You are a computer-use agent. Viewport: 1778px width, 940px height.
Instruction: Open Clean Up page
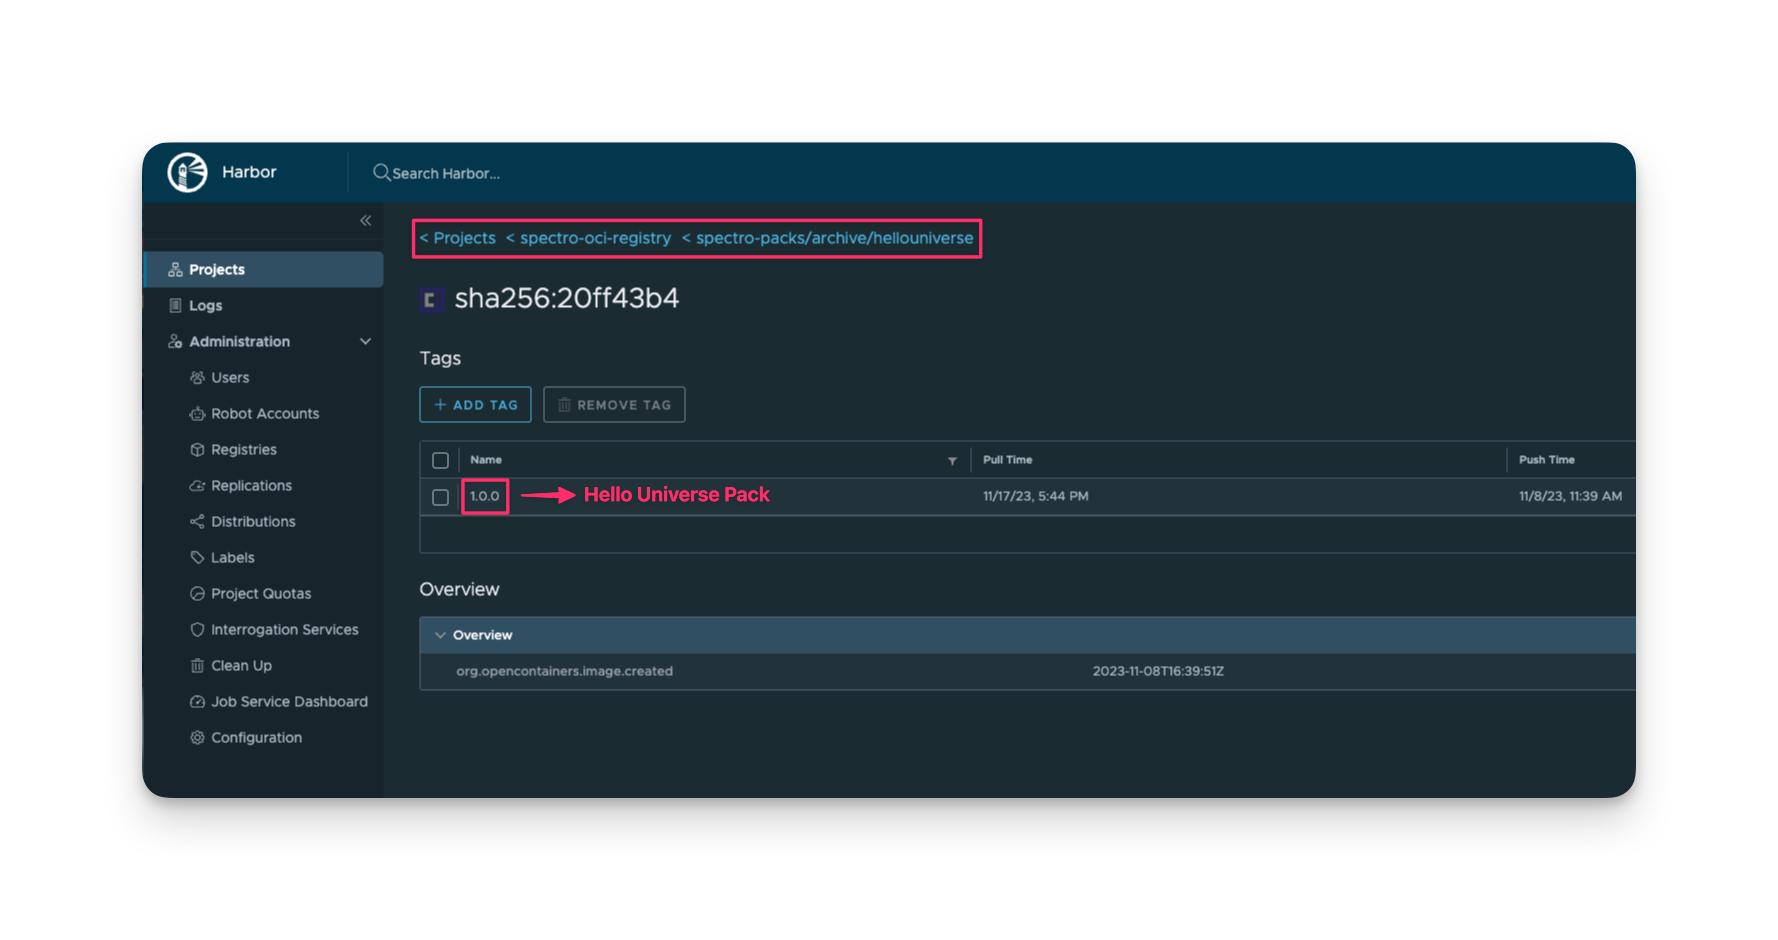[x=241, y=666]
